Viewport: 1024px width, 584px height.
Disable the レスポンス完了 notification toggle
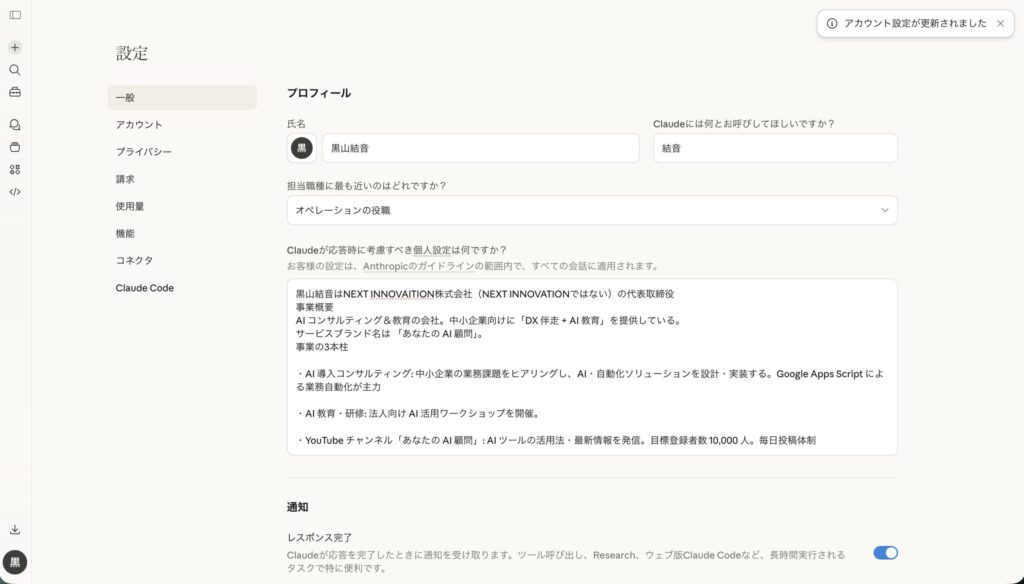[885, 552]
